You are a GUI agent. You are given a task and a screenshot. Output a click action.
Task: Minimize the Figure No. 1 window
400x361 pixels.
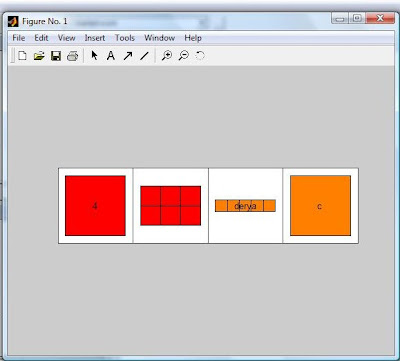click(x=340, y=19)
